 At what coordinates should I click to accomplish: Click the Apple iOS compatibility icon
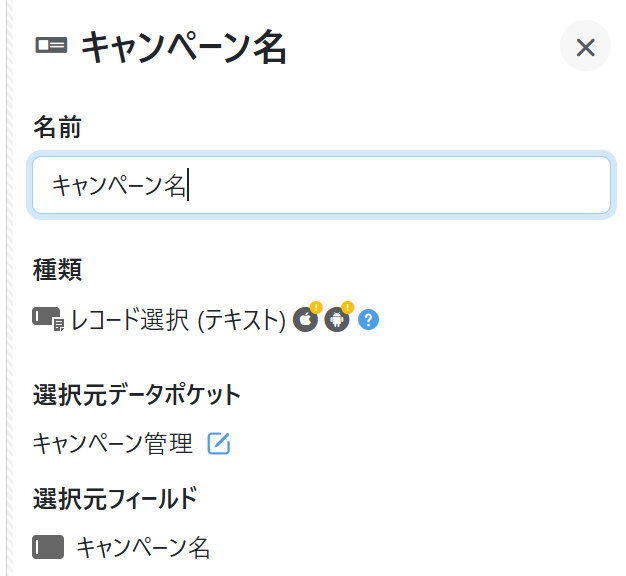(305, 321)
